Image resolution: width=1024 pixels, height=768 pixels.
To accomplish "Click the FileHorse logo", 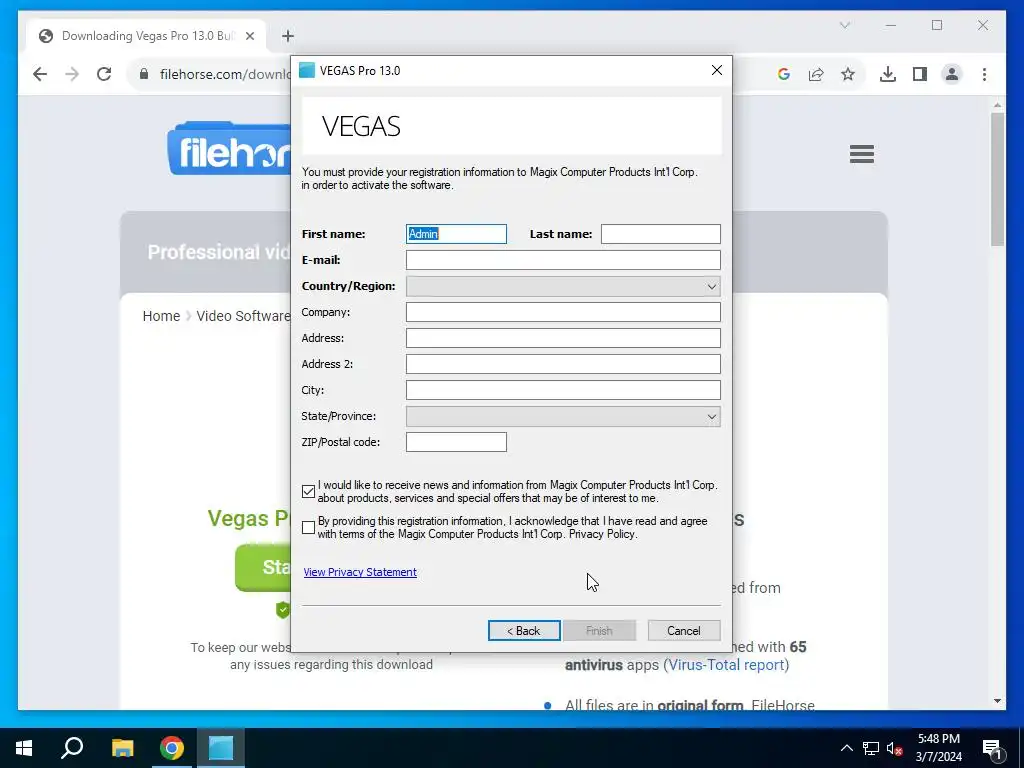I will 229,148.
